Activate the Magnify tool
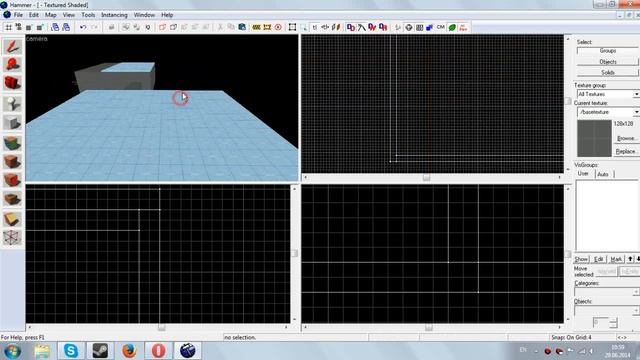The height and width of the screenshot is (360, 640). click(x=12, y=64)
